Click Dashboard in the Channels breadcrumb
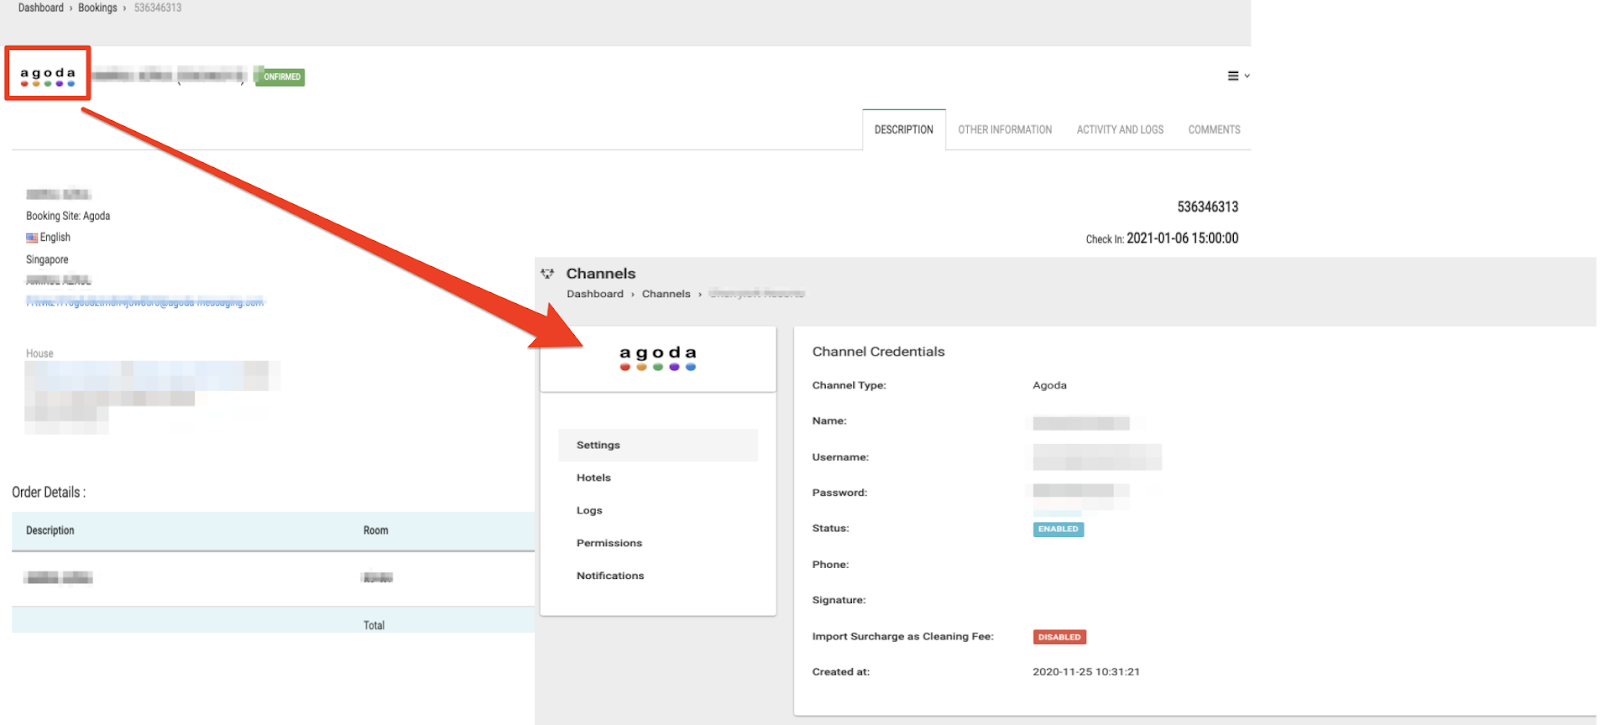This screenshot has width=1600, height=725. coord(595,294)
